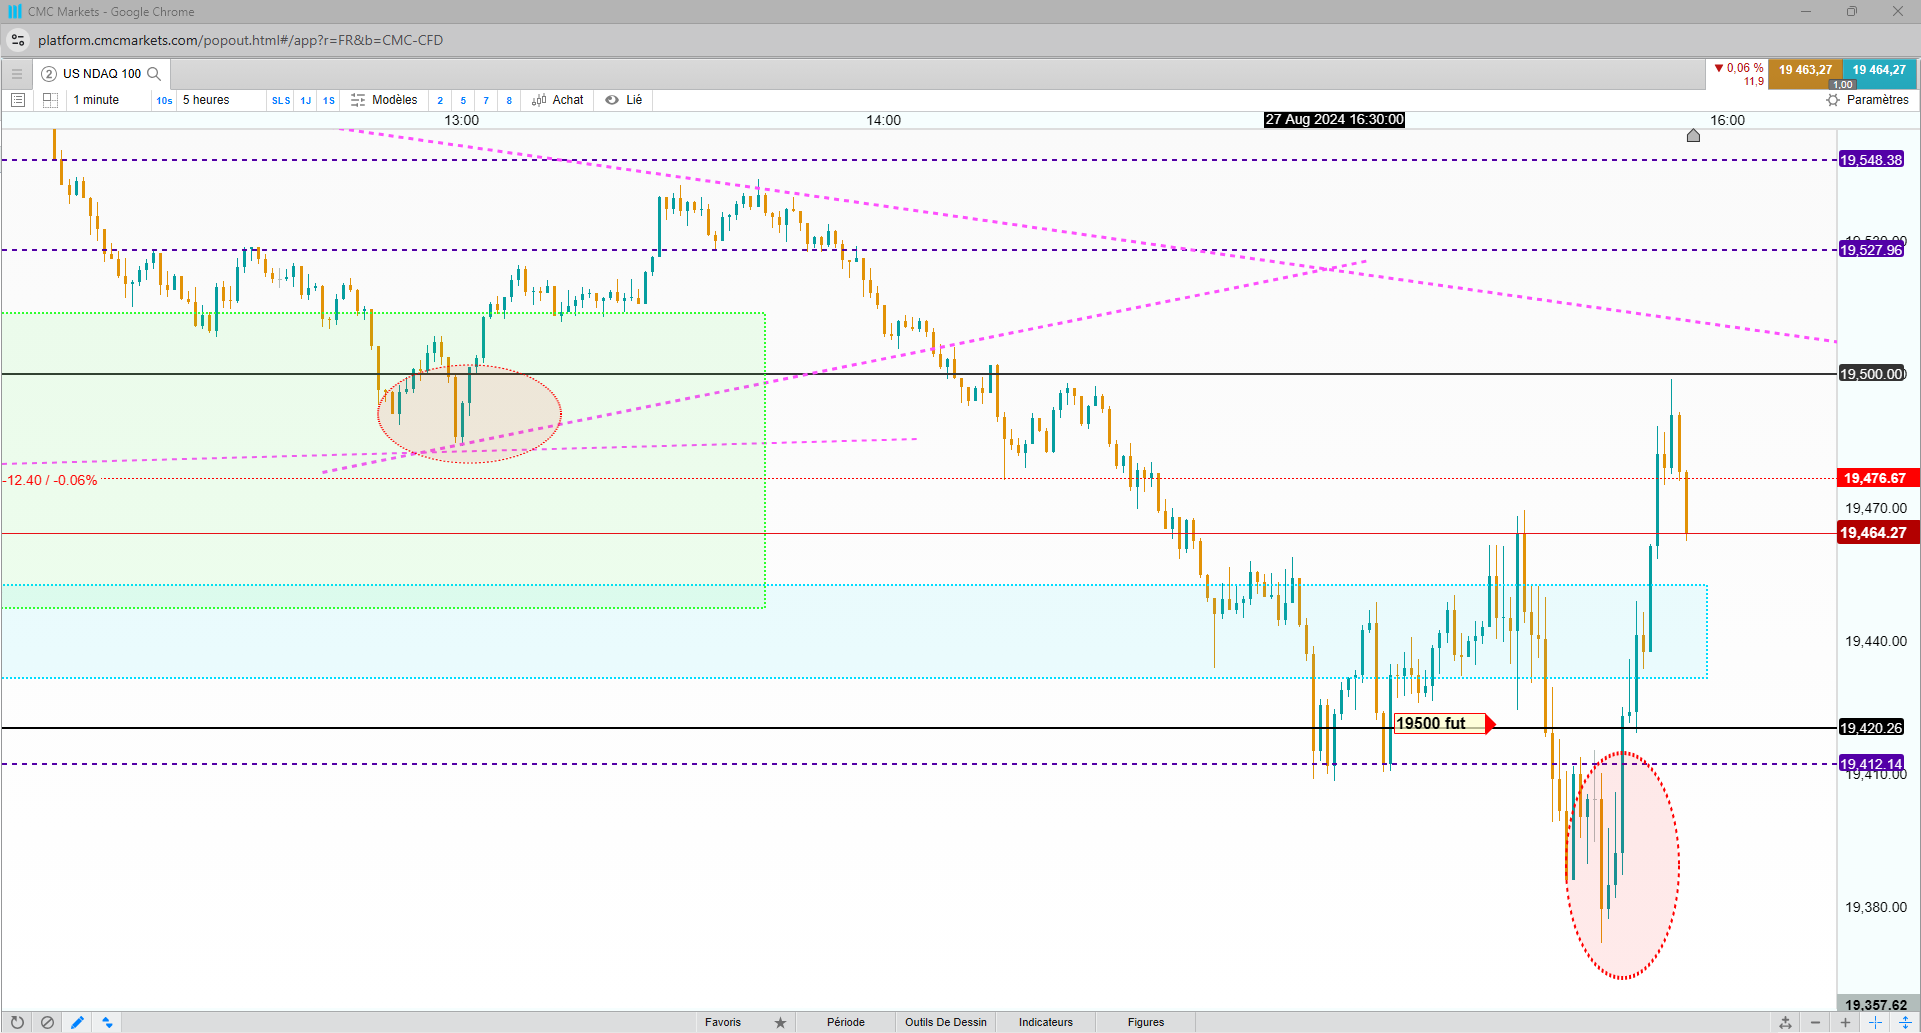The image size is (1921, 1033).
Task: Open the chart layout grid icon
Action: tap(50, 100)
